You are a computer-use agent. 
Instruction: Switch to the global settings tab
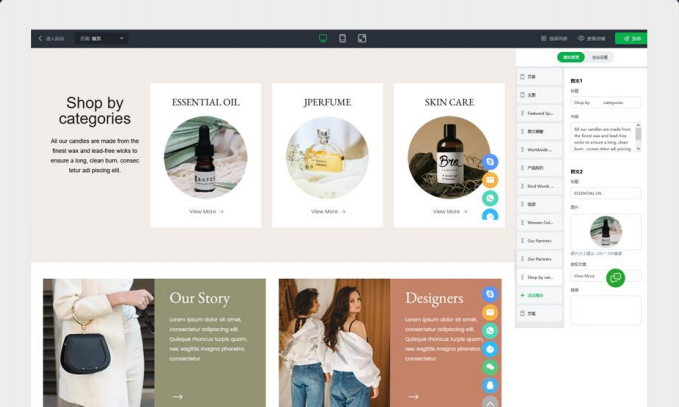(600, 58)
